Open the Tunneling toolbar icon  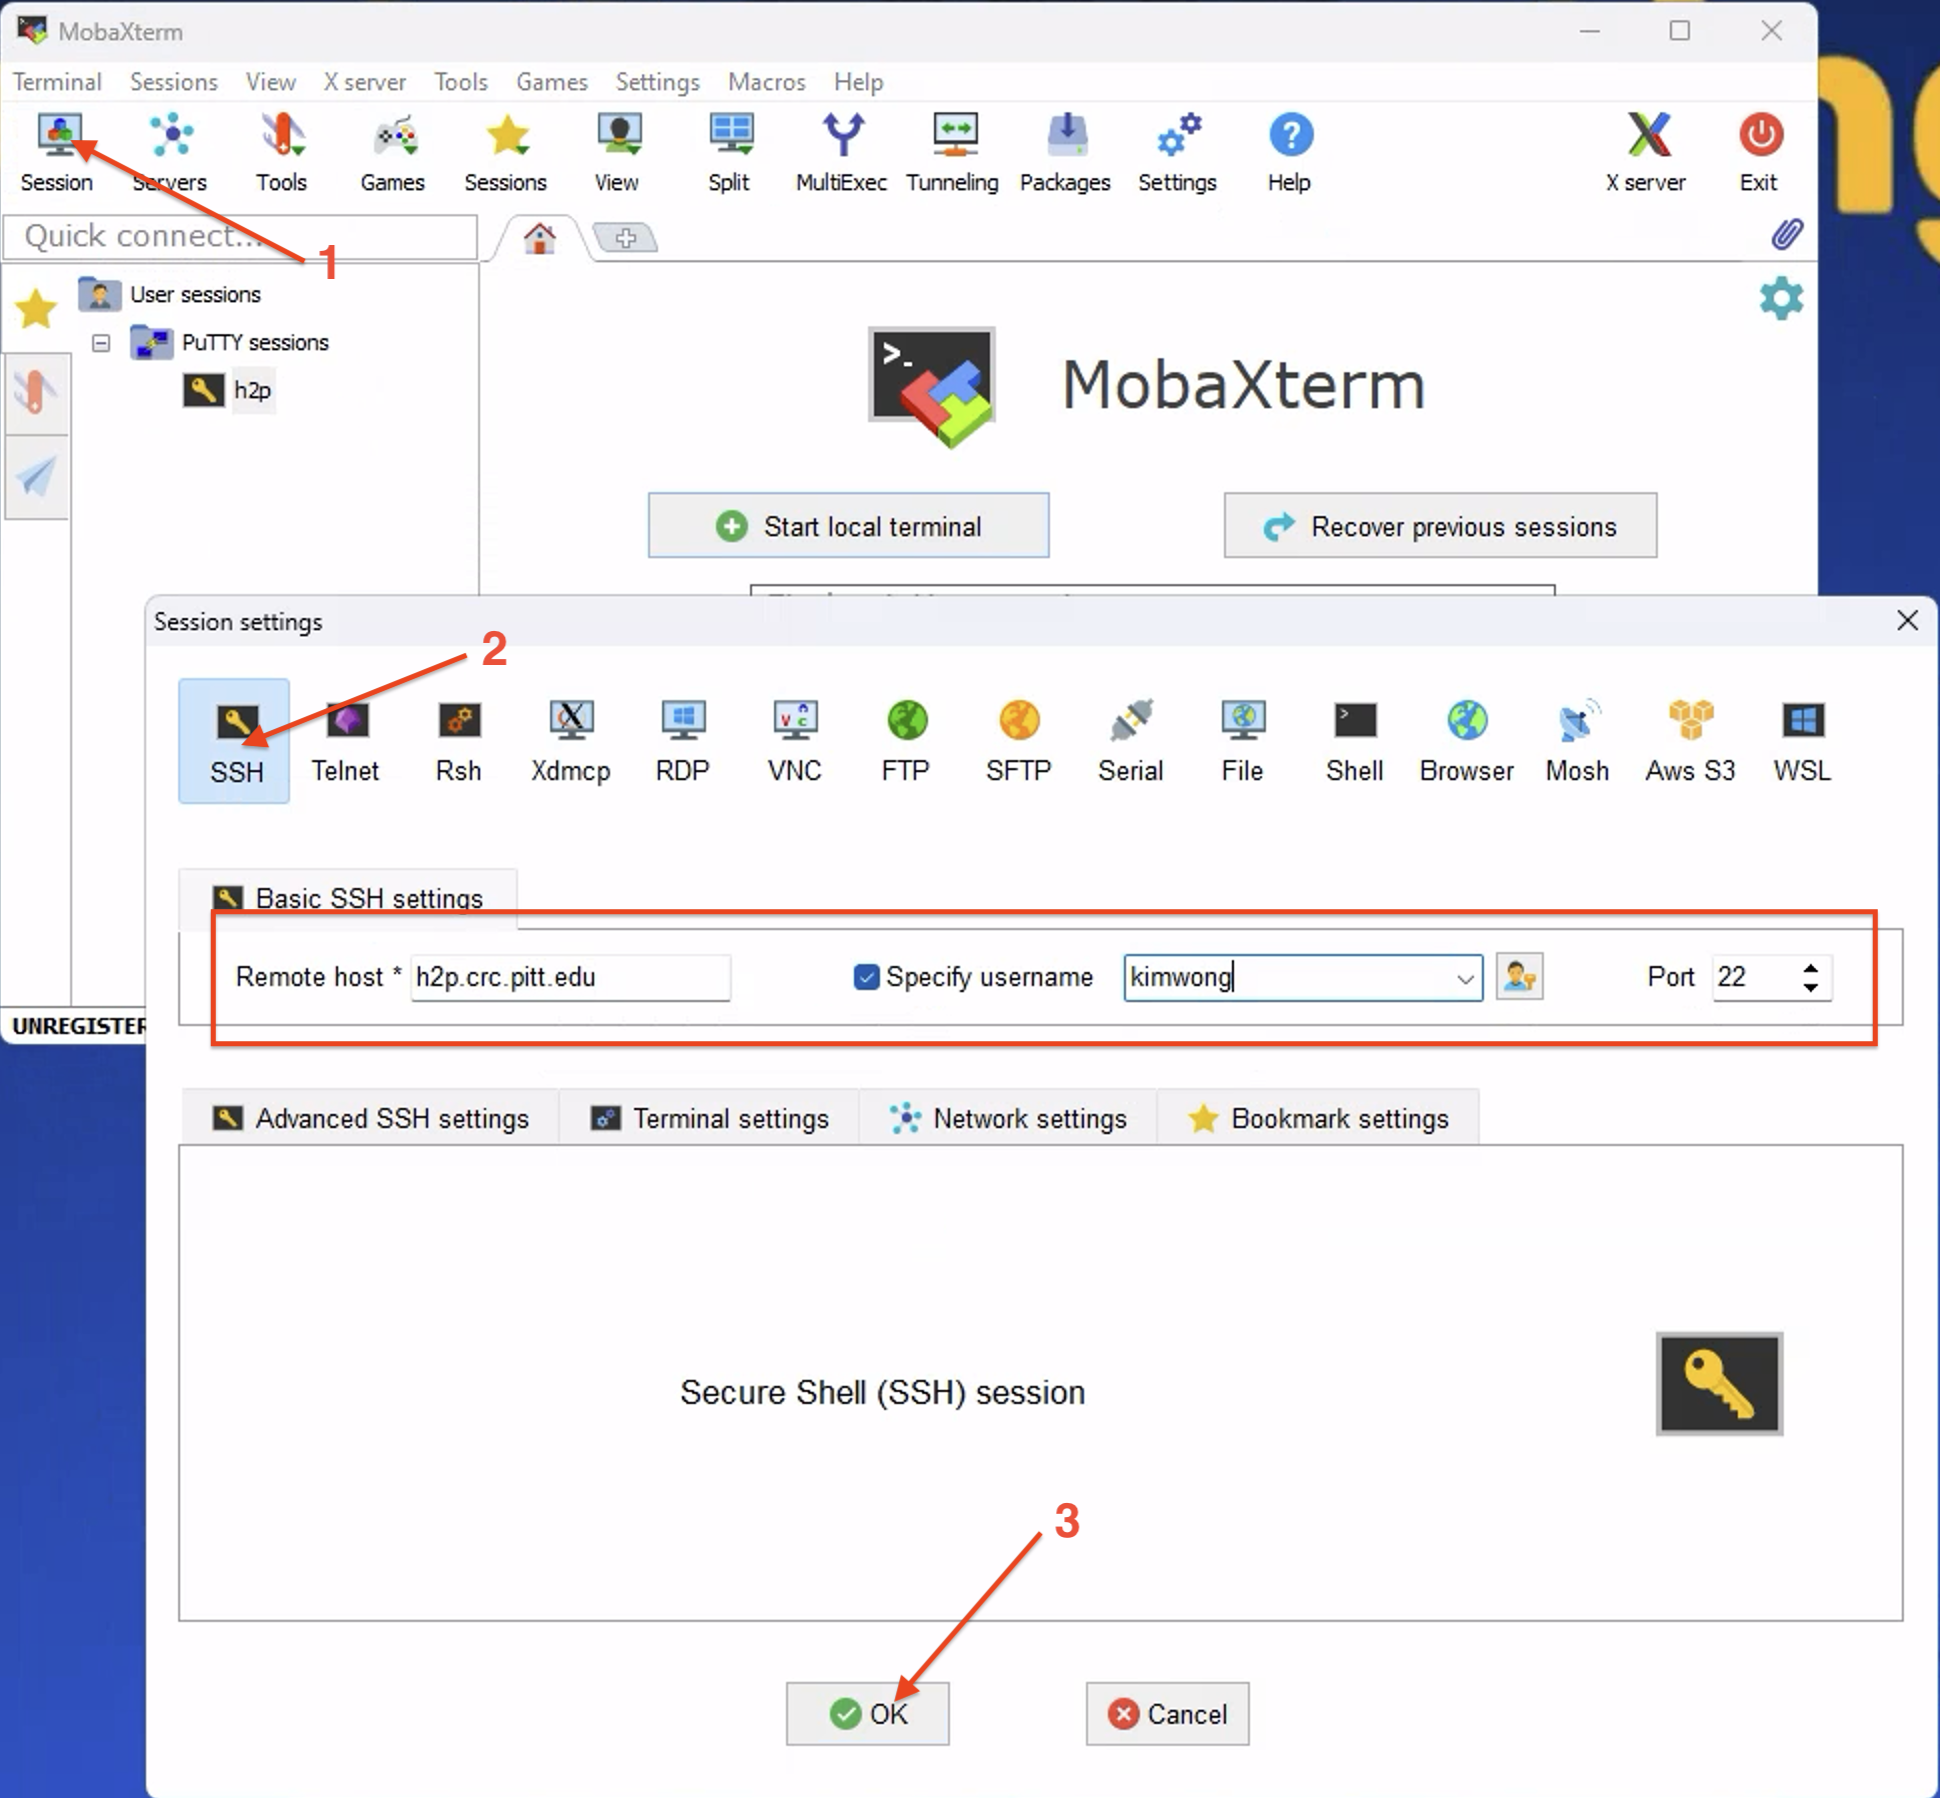(x=953, y=153)
